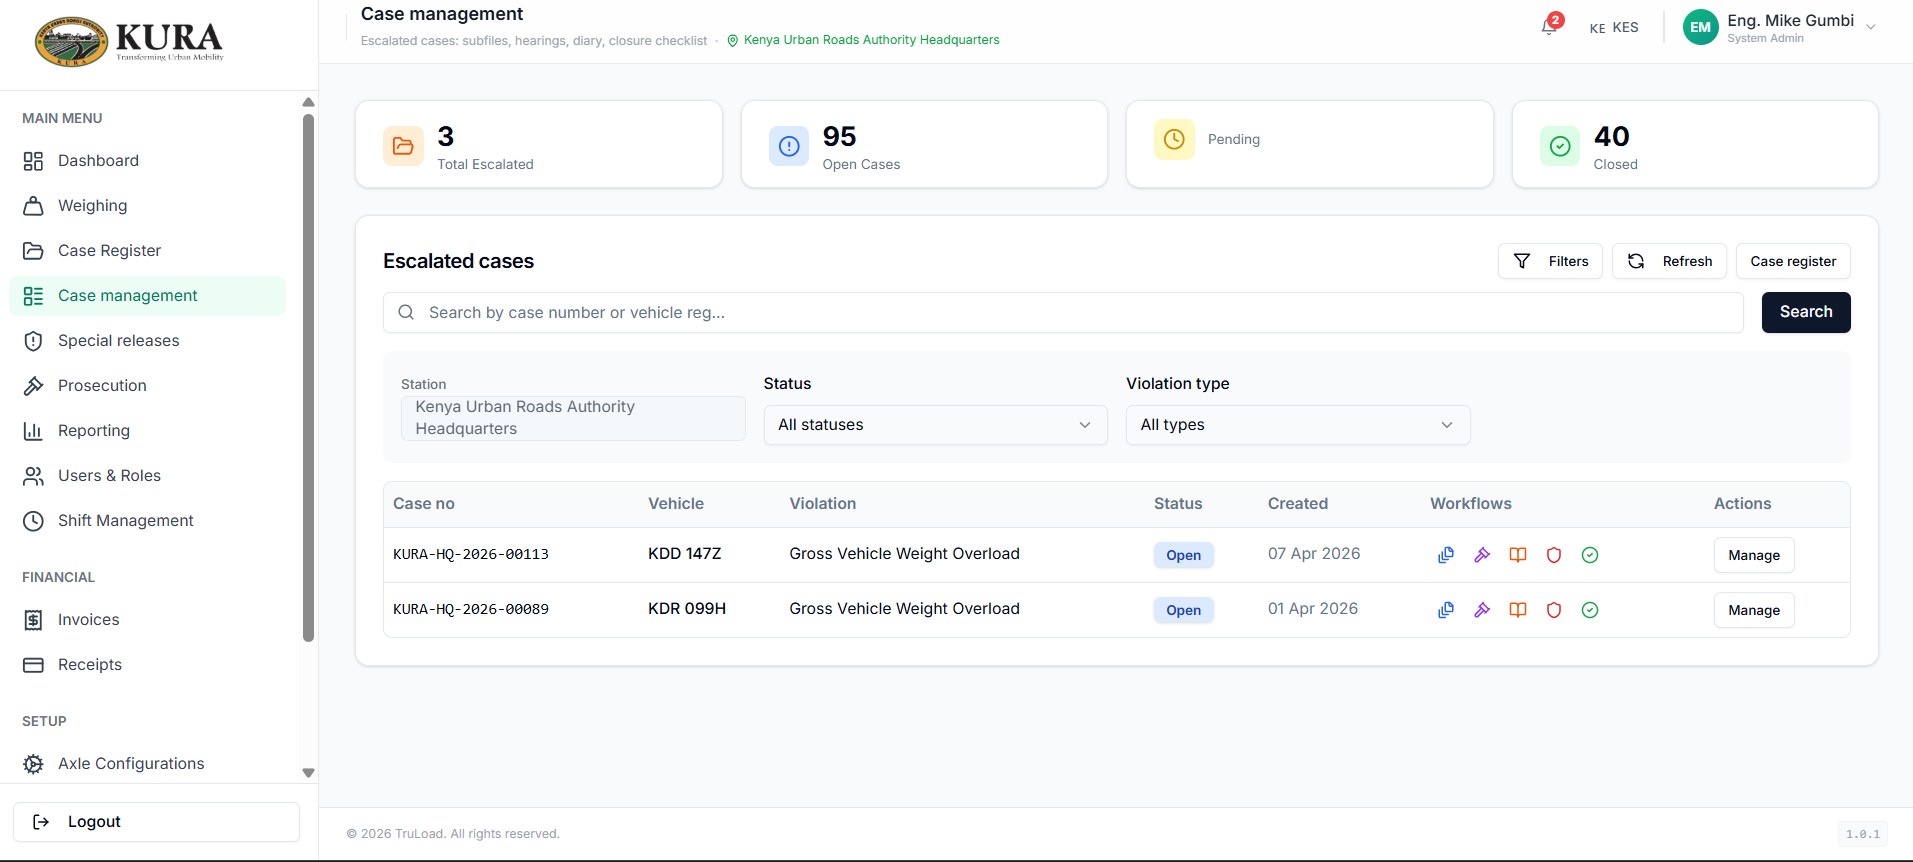Click the Axle Configurations gear icon

coord(33,764)
